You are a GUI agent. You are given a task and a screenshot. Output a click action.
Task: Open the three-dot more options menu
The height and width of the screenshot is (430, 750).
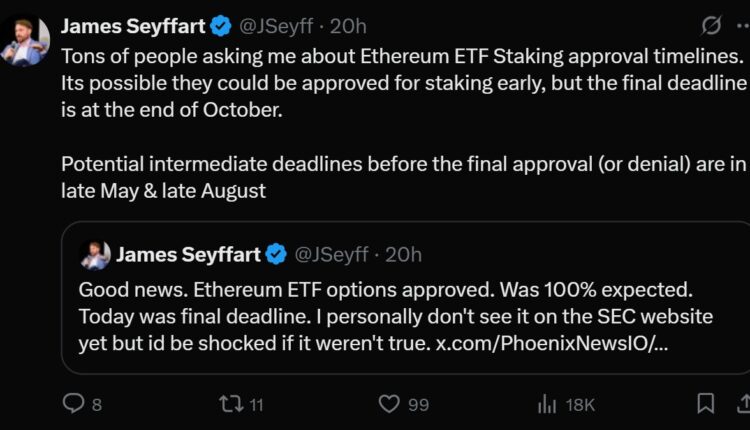pos(732,24)
